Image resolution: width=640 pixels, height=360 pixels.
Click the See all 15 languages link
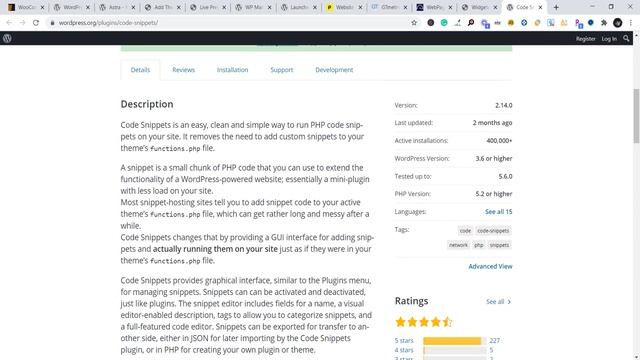498,212
